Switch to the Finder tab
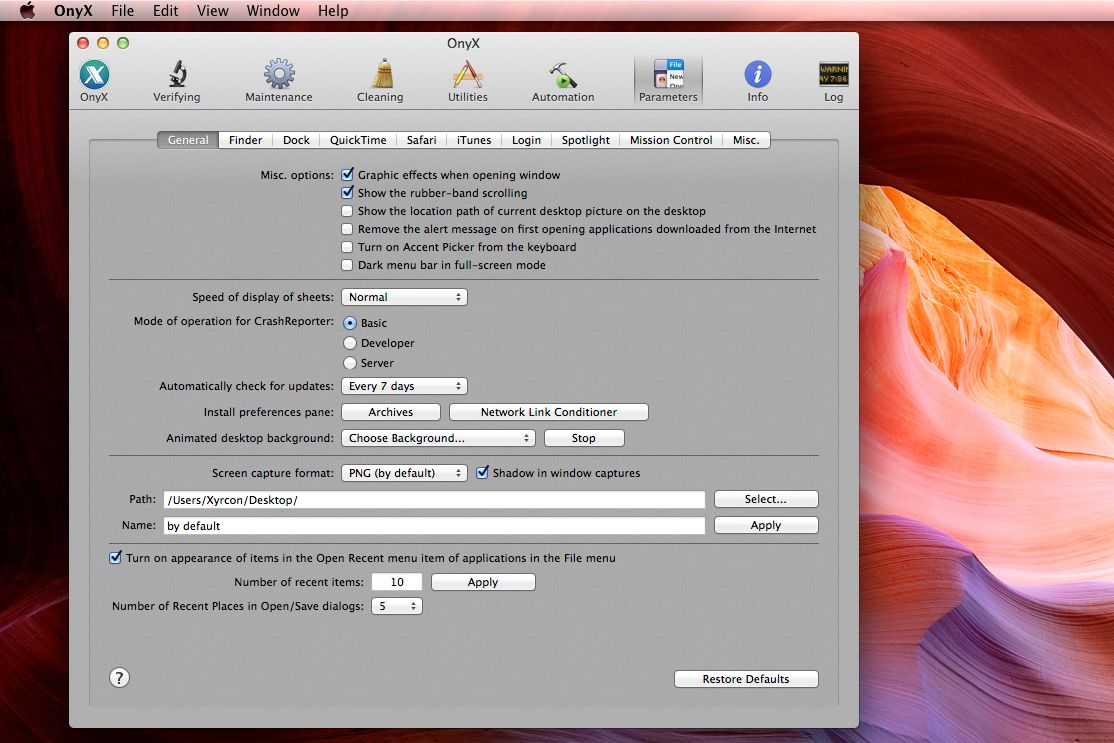Screen dimensions: 1114x743 coord(246,140)
